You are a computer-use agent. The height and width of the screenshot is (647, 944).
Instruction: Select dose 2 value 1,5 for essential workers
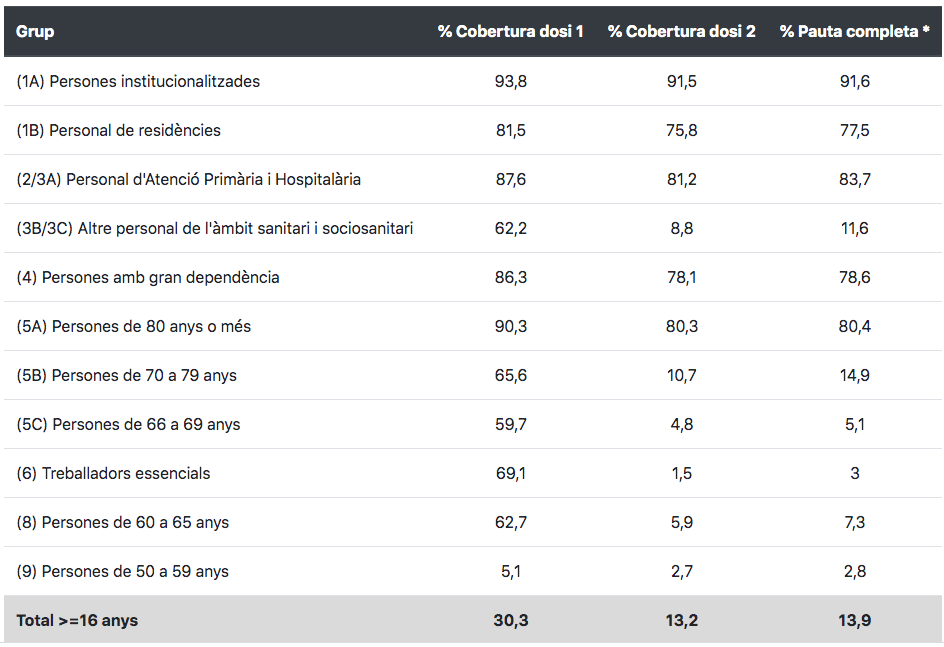(x=681, y=473)
